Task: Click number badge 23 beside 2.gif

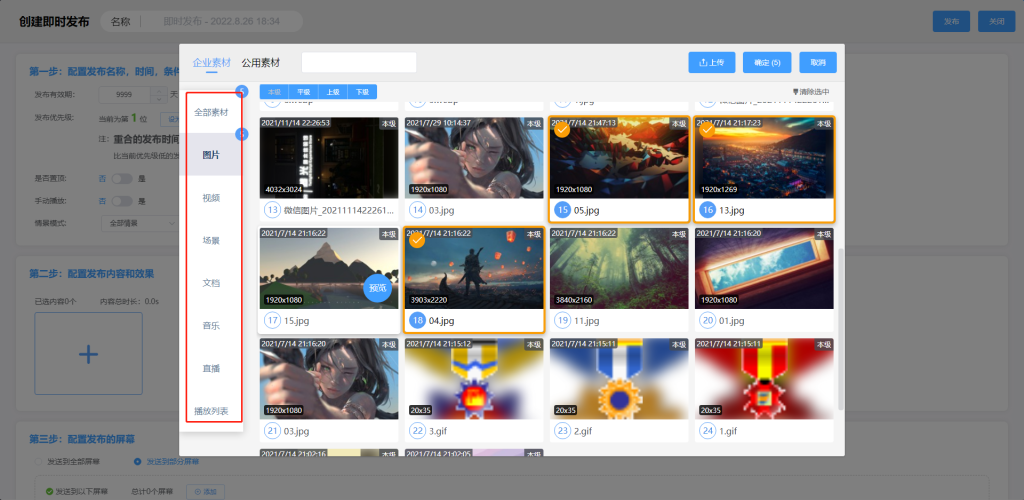Action: coord(562,431)
